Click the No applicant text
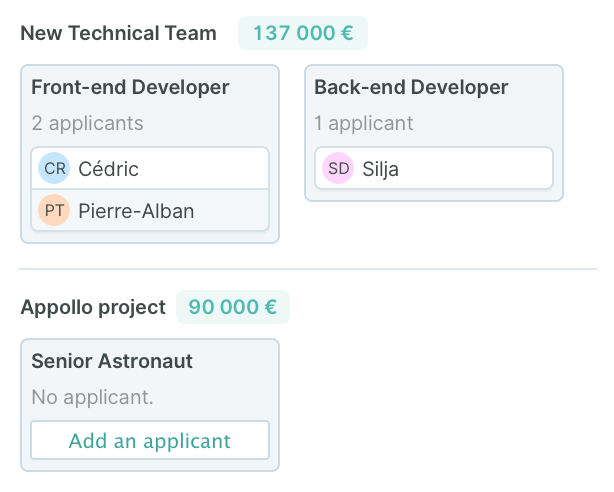 92,397
